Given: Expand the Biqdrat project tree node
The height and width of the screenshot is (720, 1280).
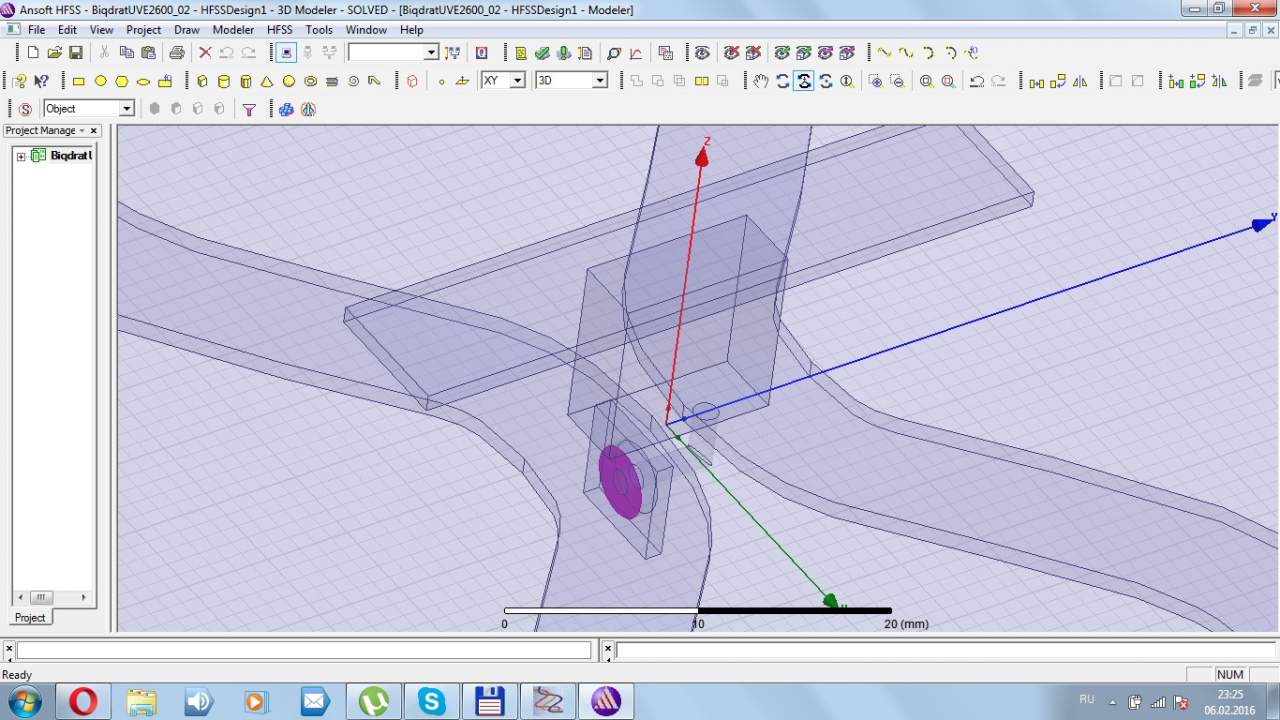Looking at the screenshot, I should tap(21, 156).
